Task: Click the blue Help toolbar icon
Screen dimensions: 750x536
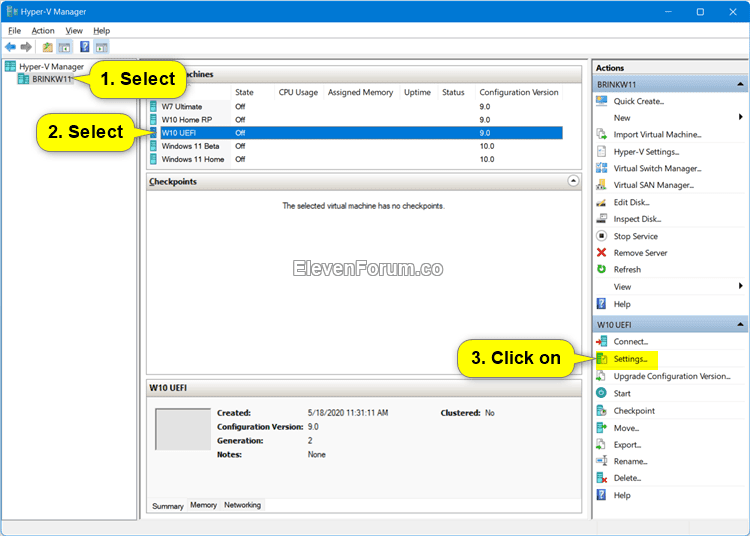Action: click(x=85, y=47)
